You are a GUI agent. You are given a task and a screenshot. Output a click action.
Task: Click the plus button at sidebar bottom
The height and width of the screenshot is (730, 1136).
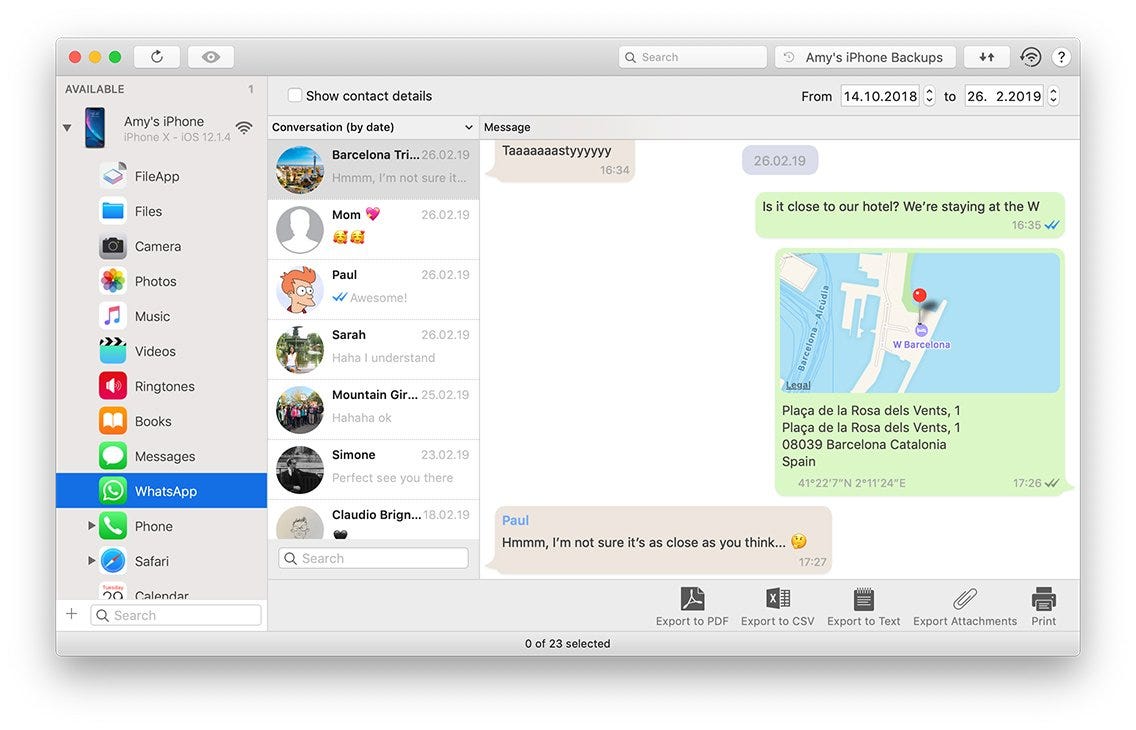72,614
